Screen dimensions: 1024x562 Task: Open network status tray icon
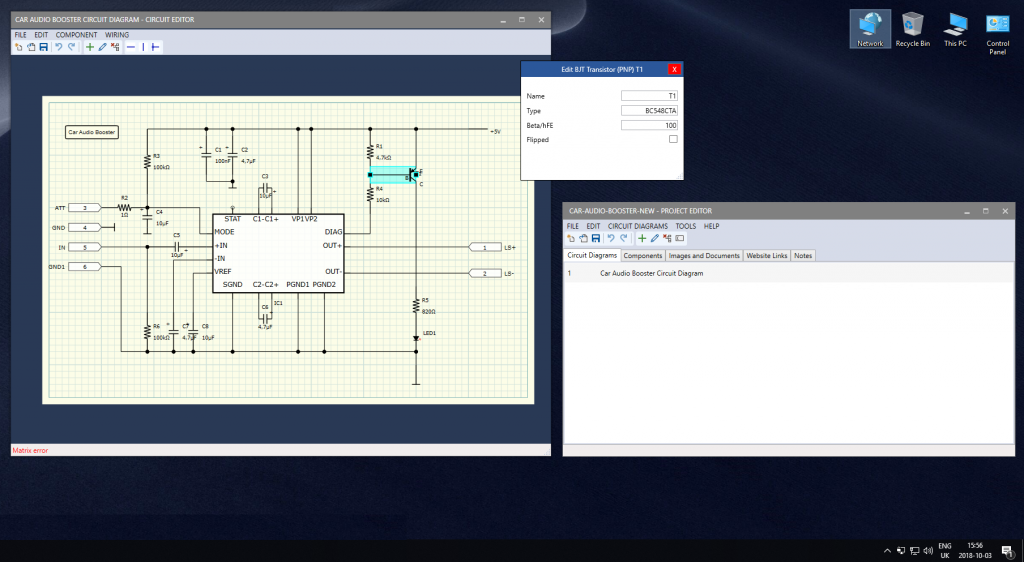coord(914,551)
